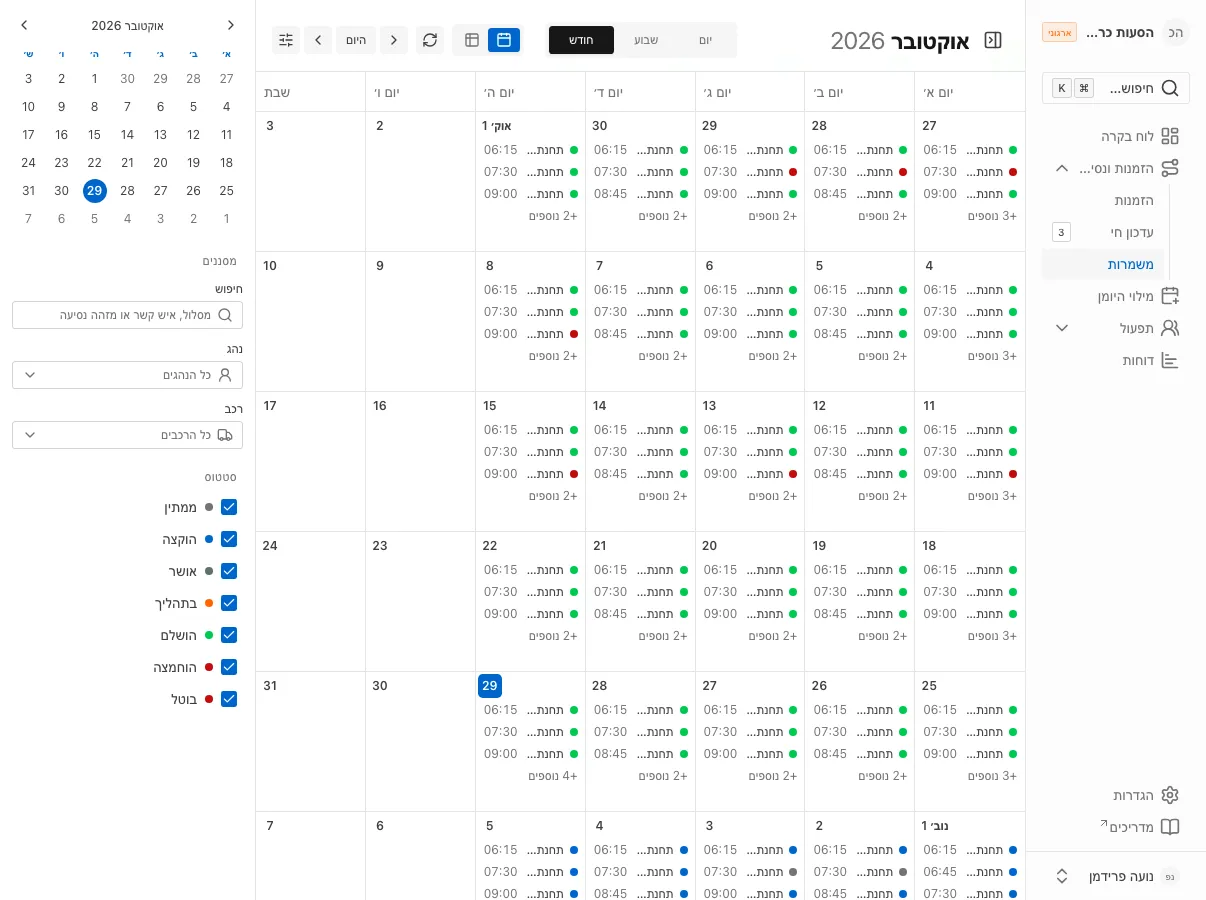
Task: Open the sidebar חיפוש search box
Action: coord(1116,88)
